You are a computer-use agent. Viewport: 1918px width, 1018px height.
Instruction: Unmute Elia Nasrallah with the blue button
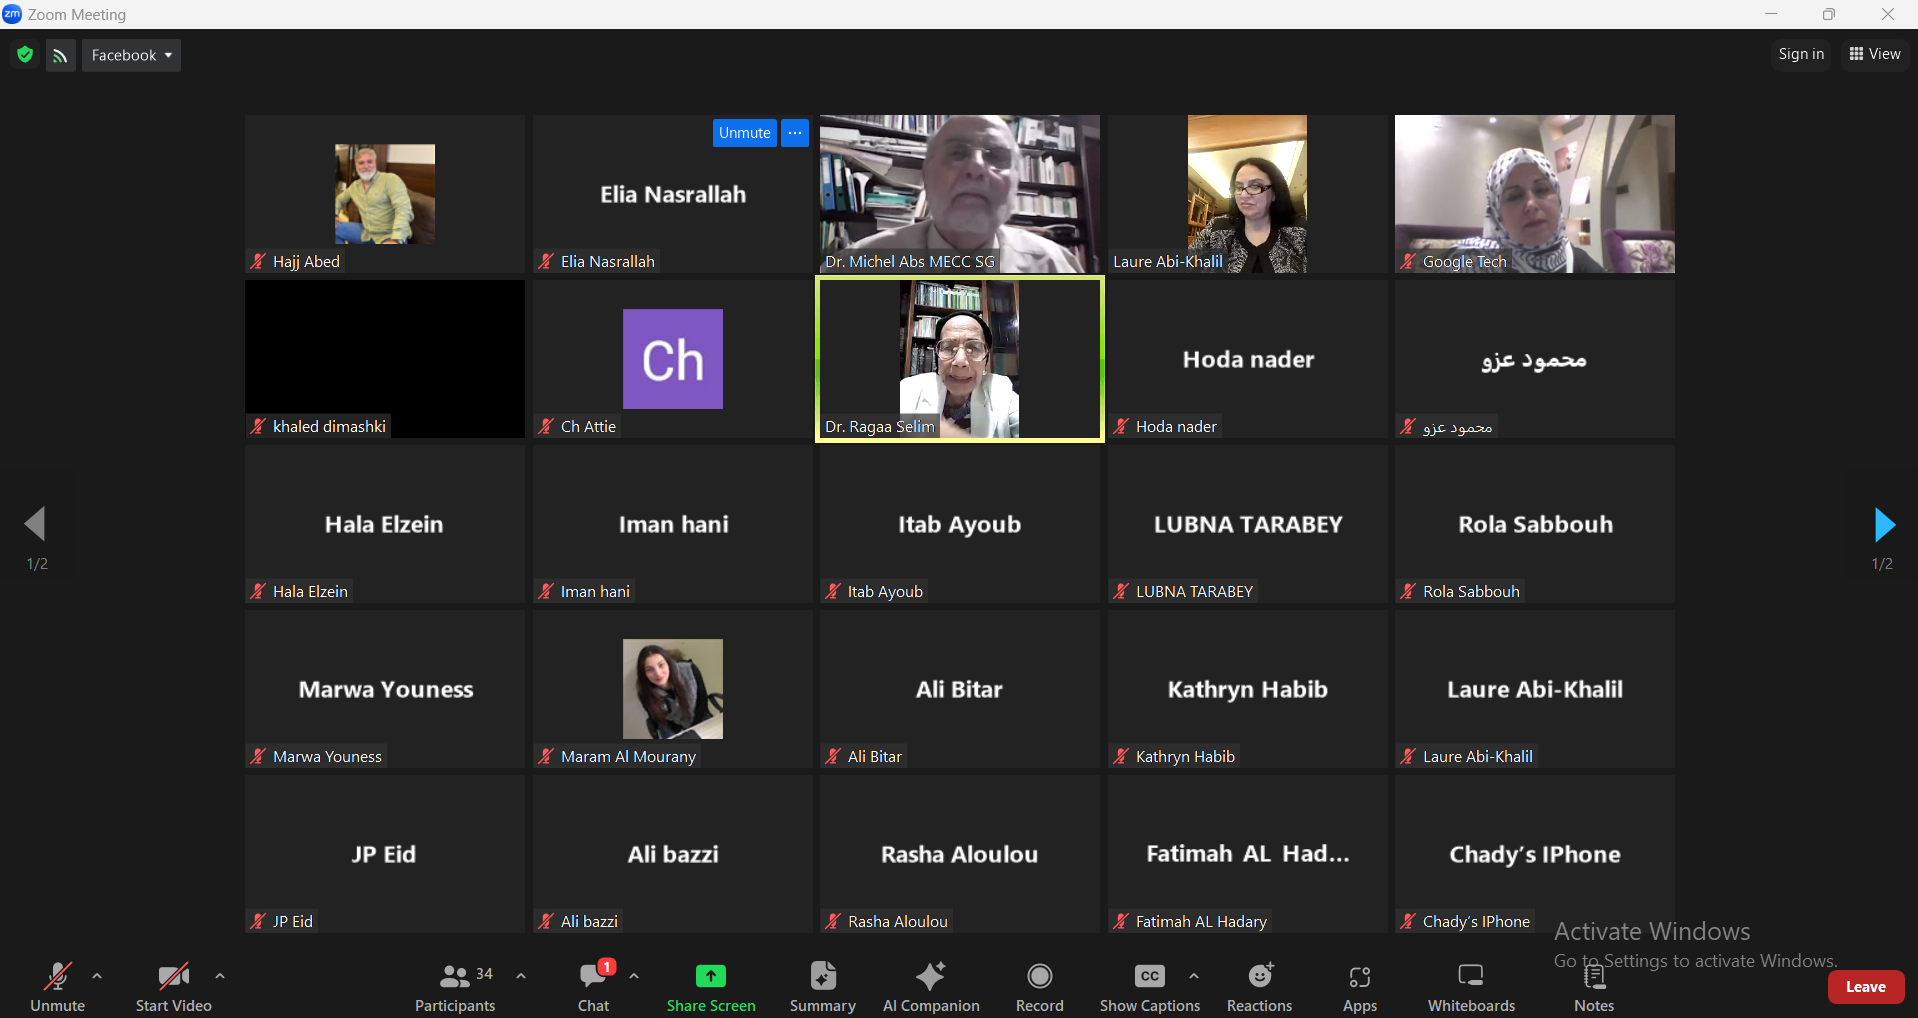[744, 133]
